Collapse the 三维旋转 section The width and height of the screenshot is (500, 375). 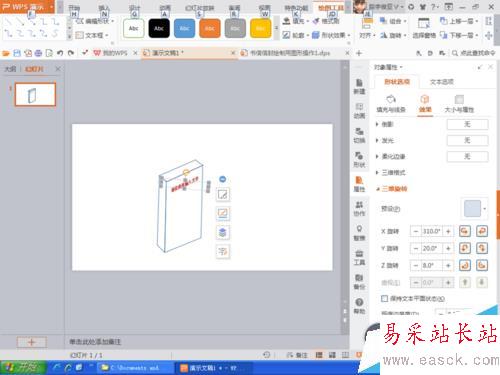[x=391, y=189]
